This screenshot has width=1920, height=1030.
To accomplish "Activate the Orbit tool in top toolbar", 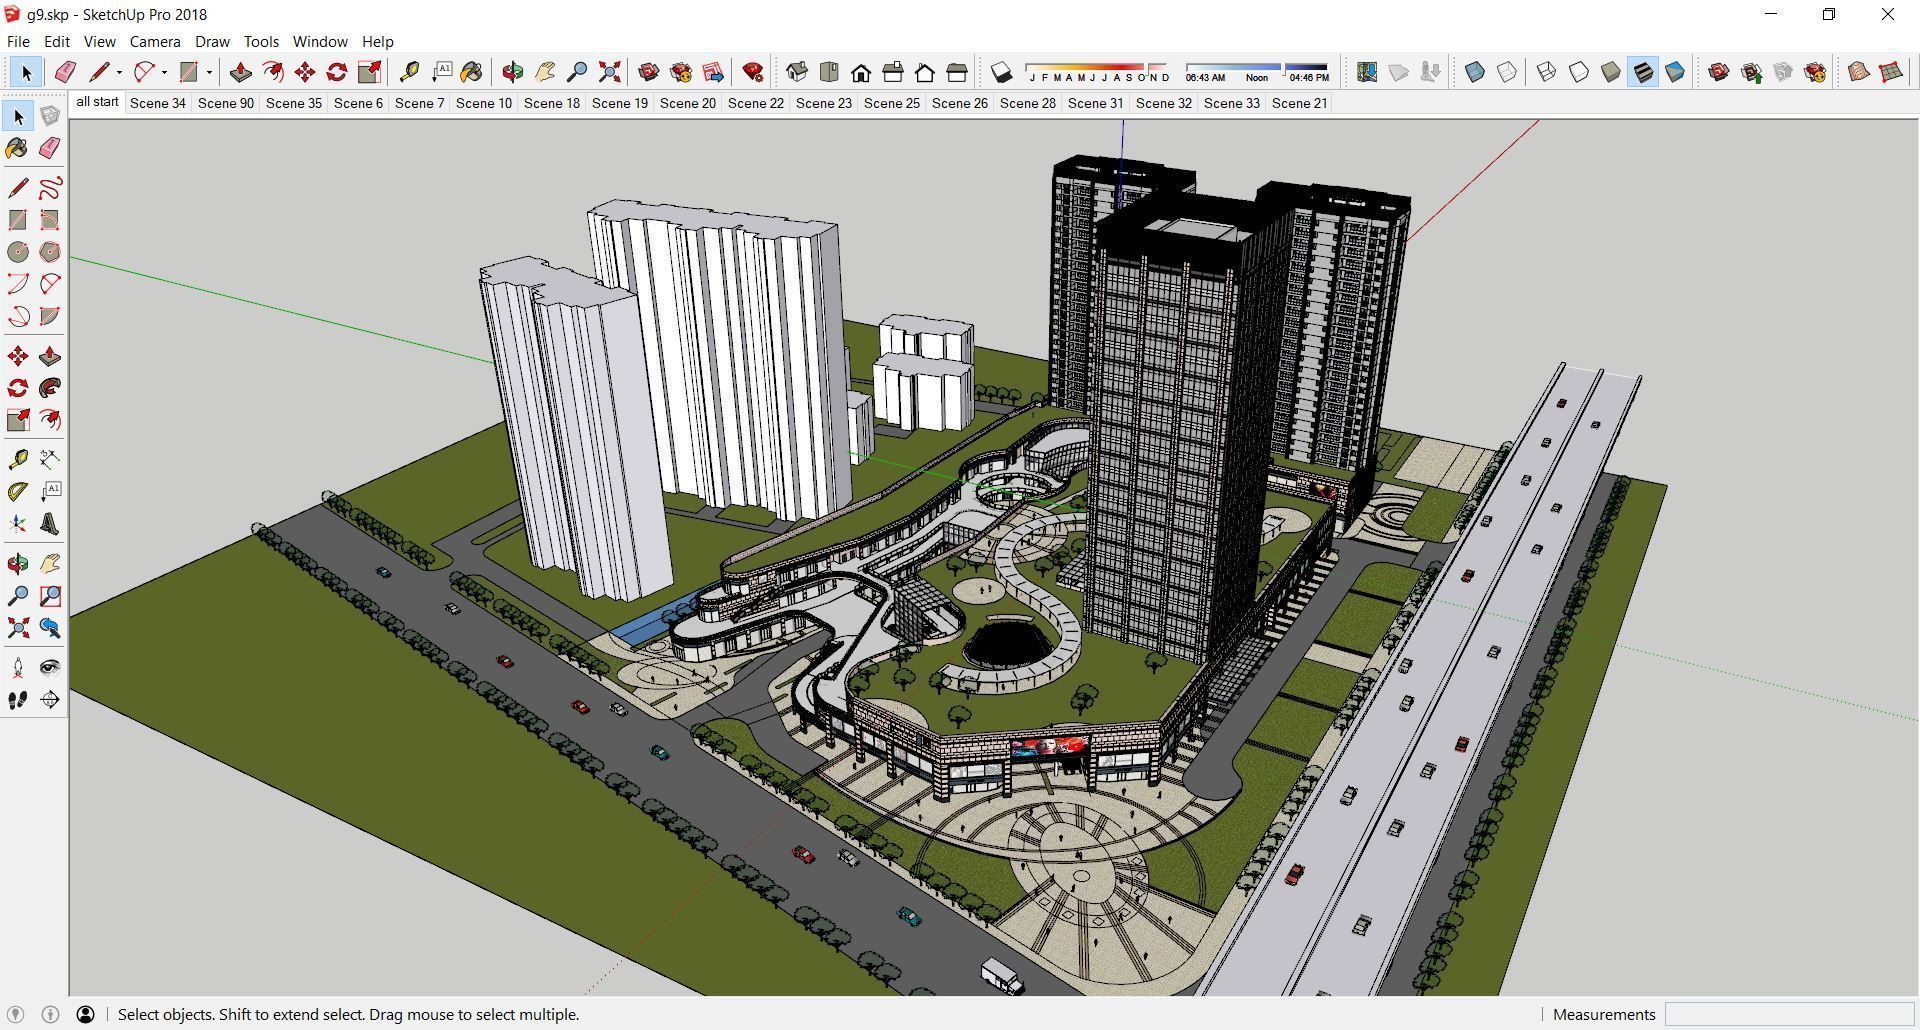I will [513, 72].
